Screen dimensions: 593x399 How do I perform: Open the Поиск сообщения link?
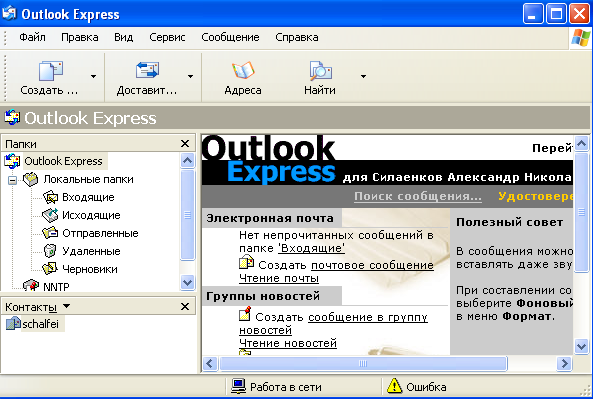(418, 196)
